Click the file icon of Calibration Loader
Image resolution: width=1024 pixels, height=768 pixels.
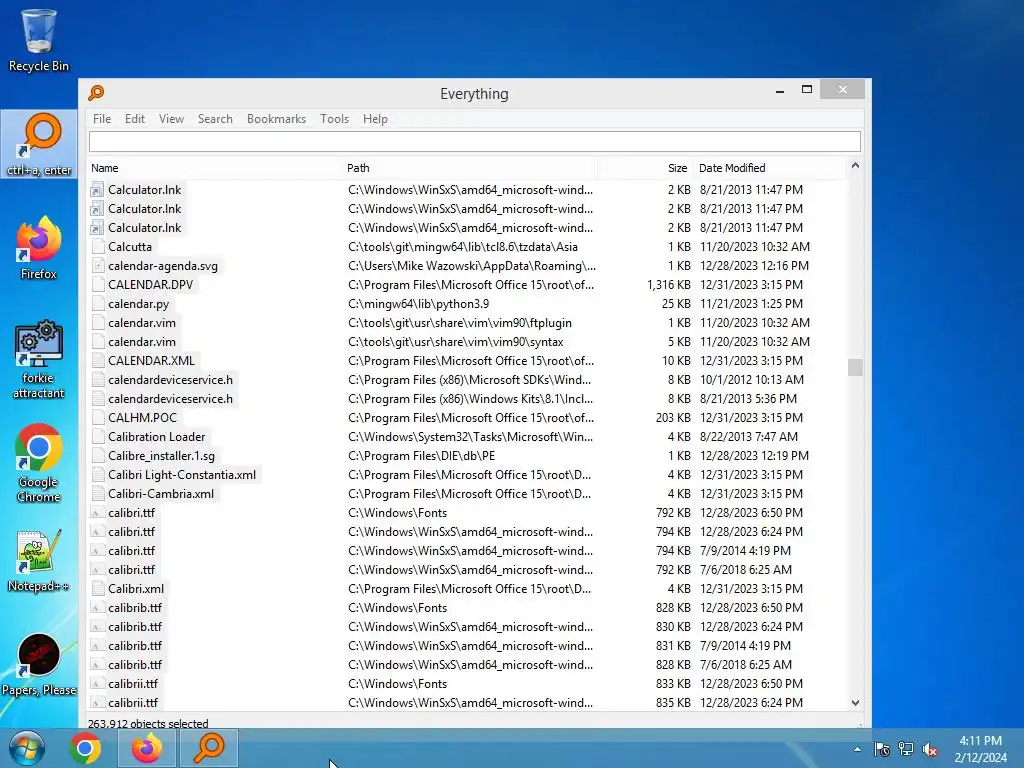coord(98,436)
